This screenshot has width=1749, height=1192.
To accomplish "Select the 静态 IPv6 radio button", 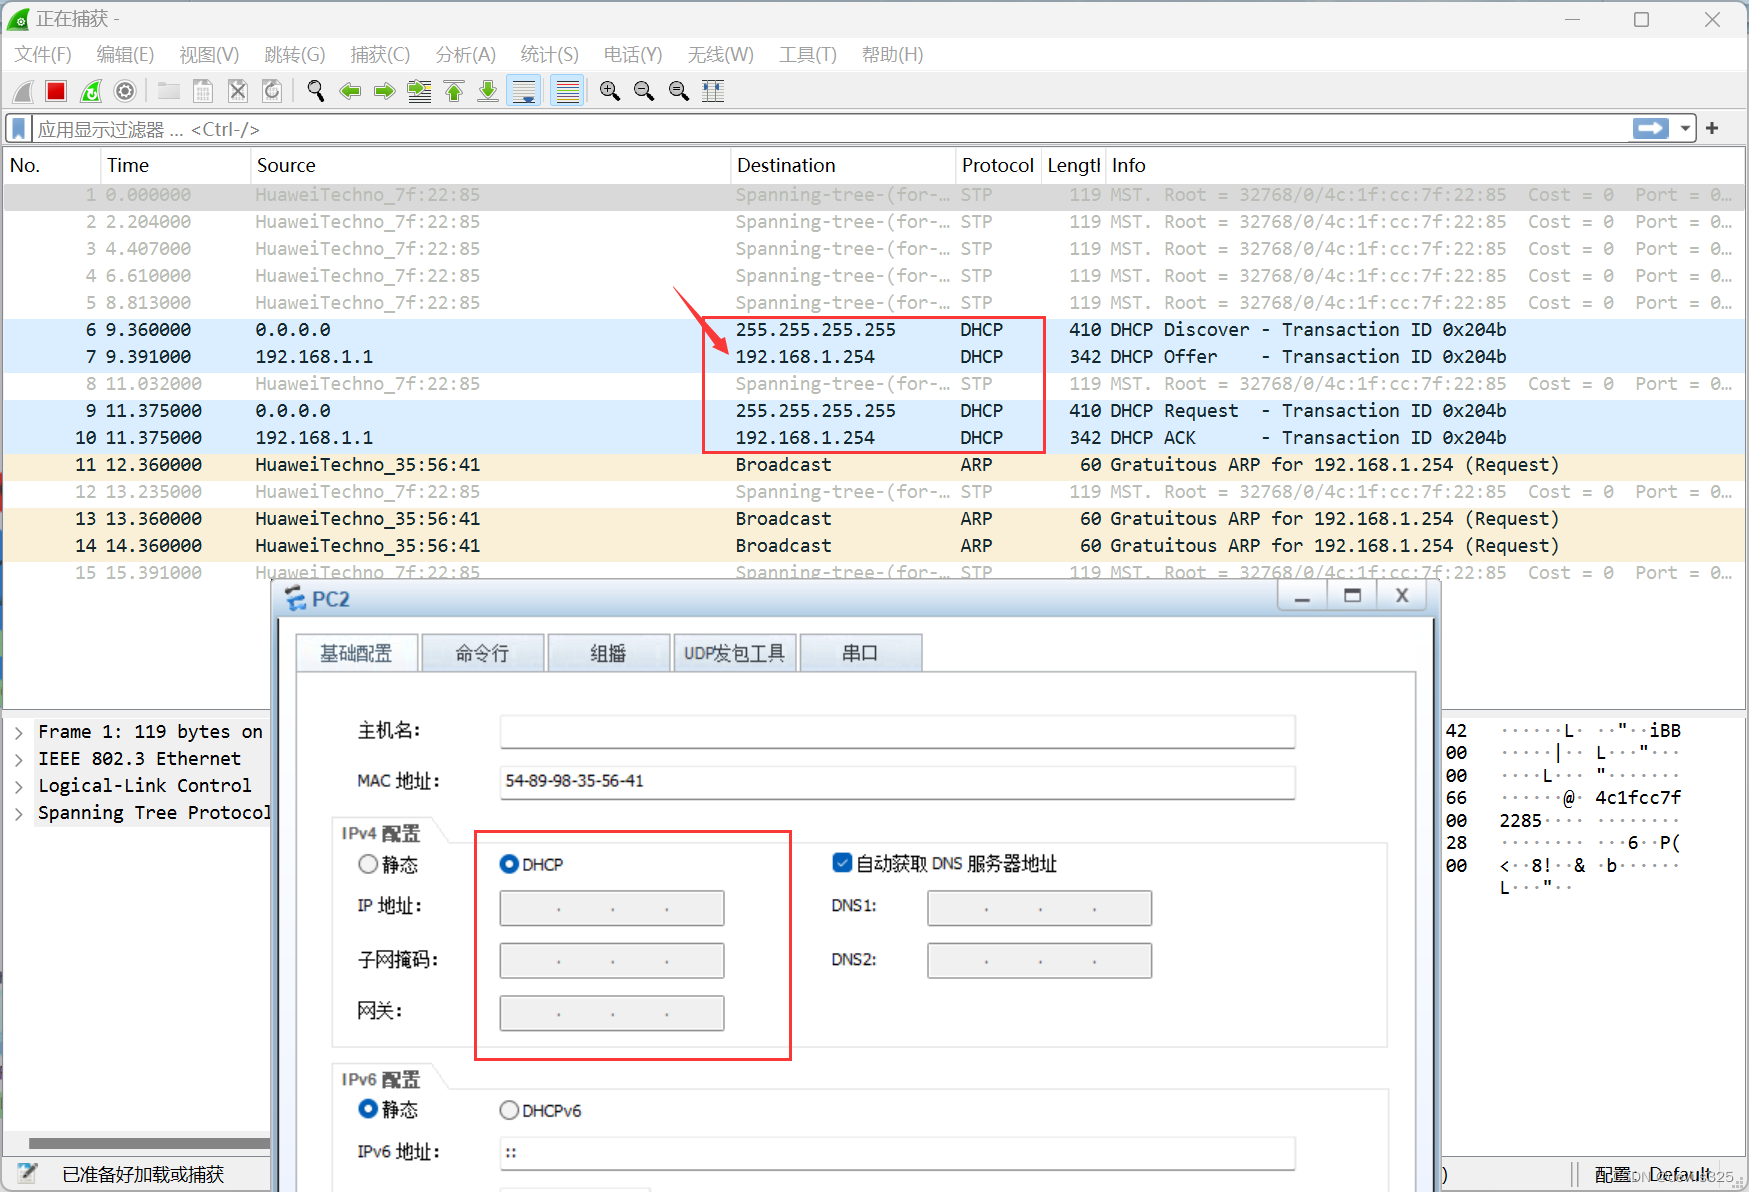I will click(x=368, y=1109).
